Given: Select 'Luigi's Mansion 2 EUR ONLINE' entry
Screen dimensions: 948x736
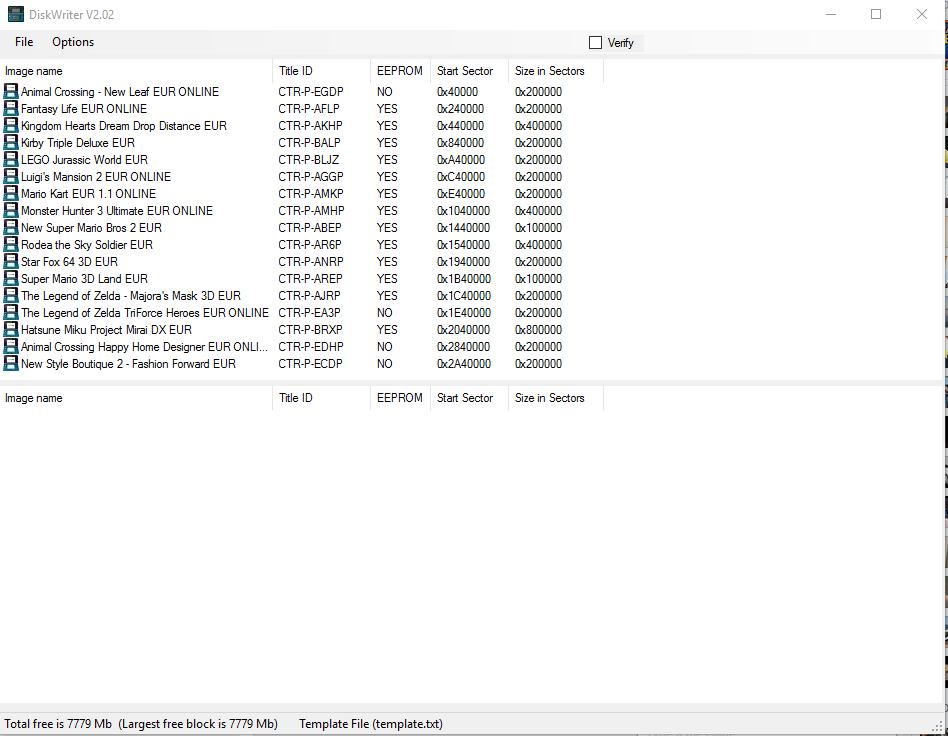Looking at the screenshot, I should pos(96,176).
